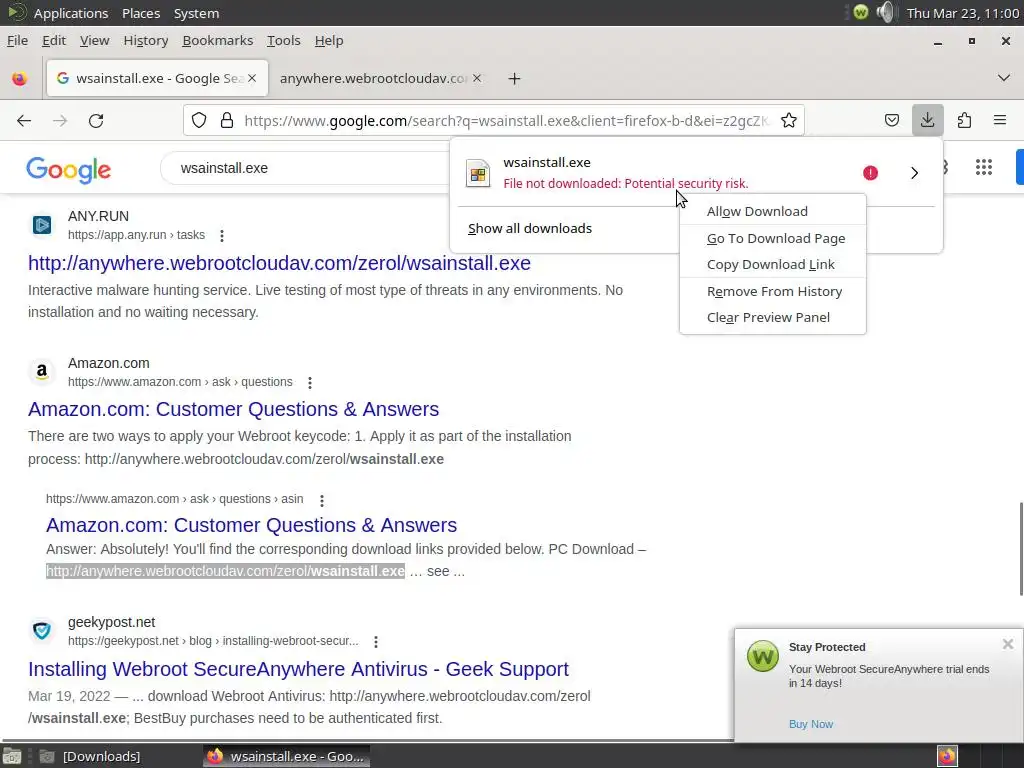Open ANY.RUN result more options dots

(x=222, y=236)
